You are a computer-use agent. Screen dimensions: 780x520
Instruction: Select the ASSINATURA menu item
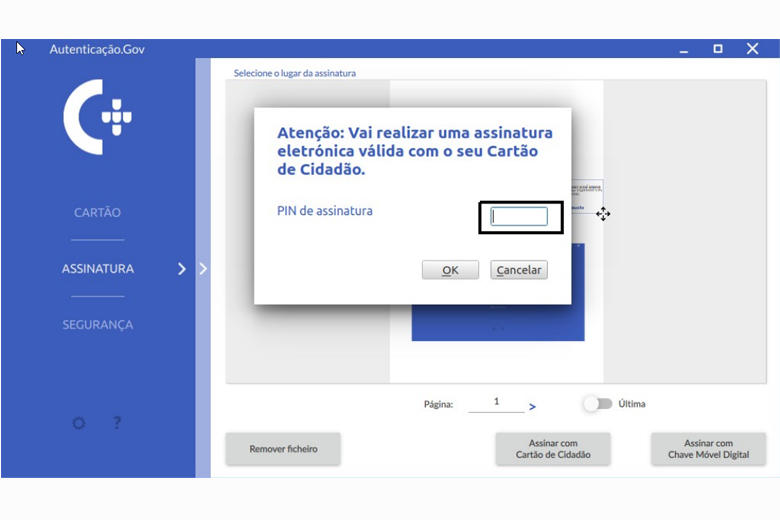tap(97, 268)
